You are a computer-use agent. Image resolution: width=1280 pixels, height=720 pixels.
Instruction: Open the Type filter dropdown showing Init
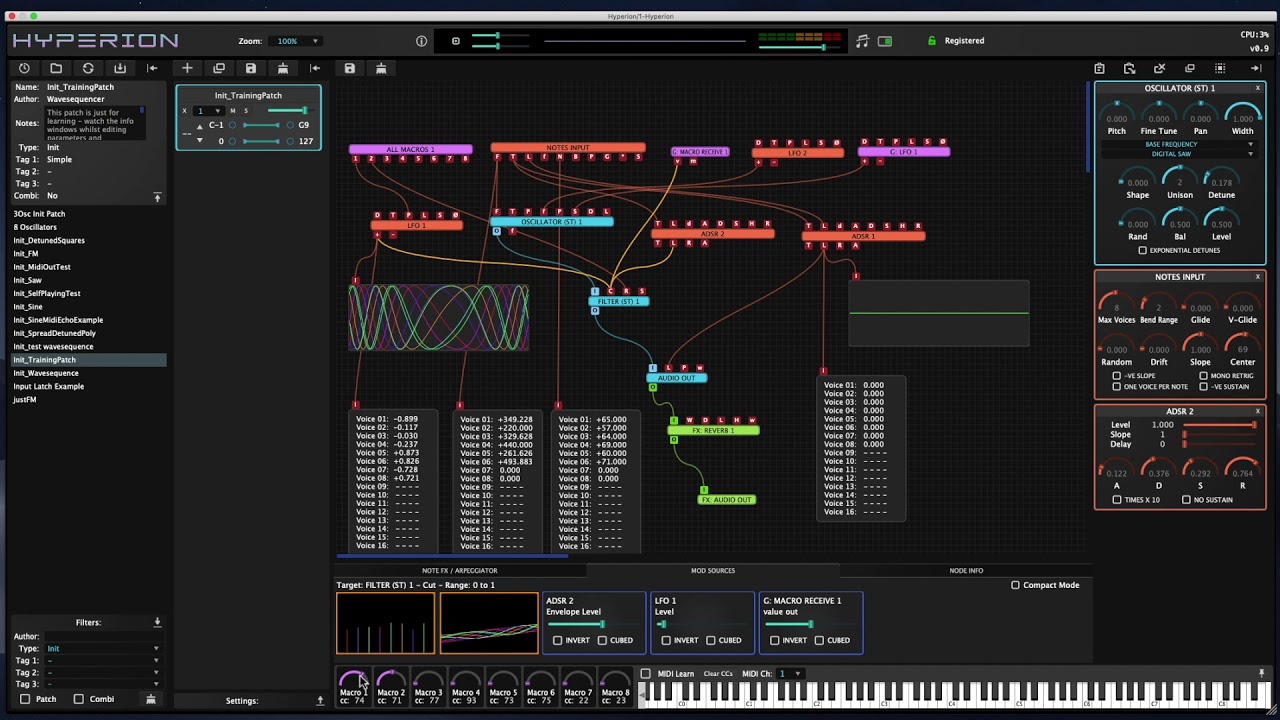click(103, 648)
